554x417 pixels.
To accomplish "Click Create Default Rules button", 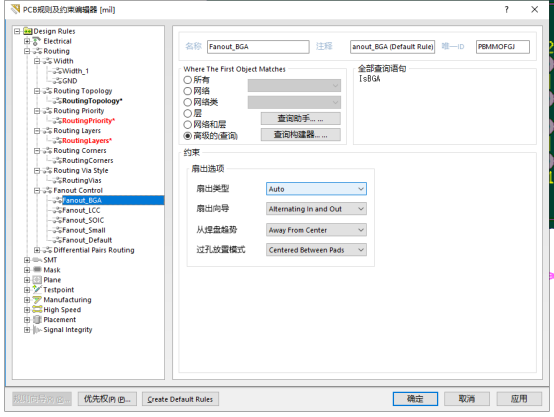I will click(x=180, y=399).
